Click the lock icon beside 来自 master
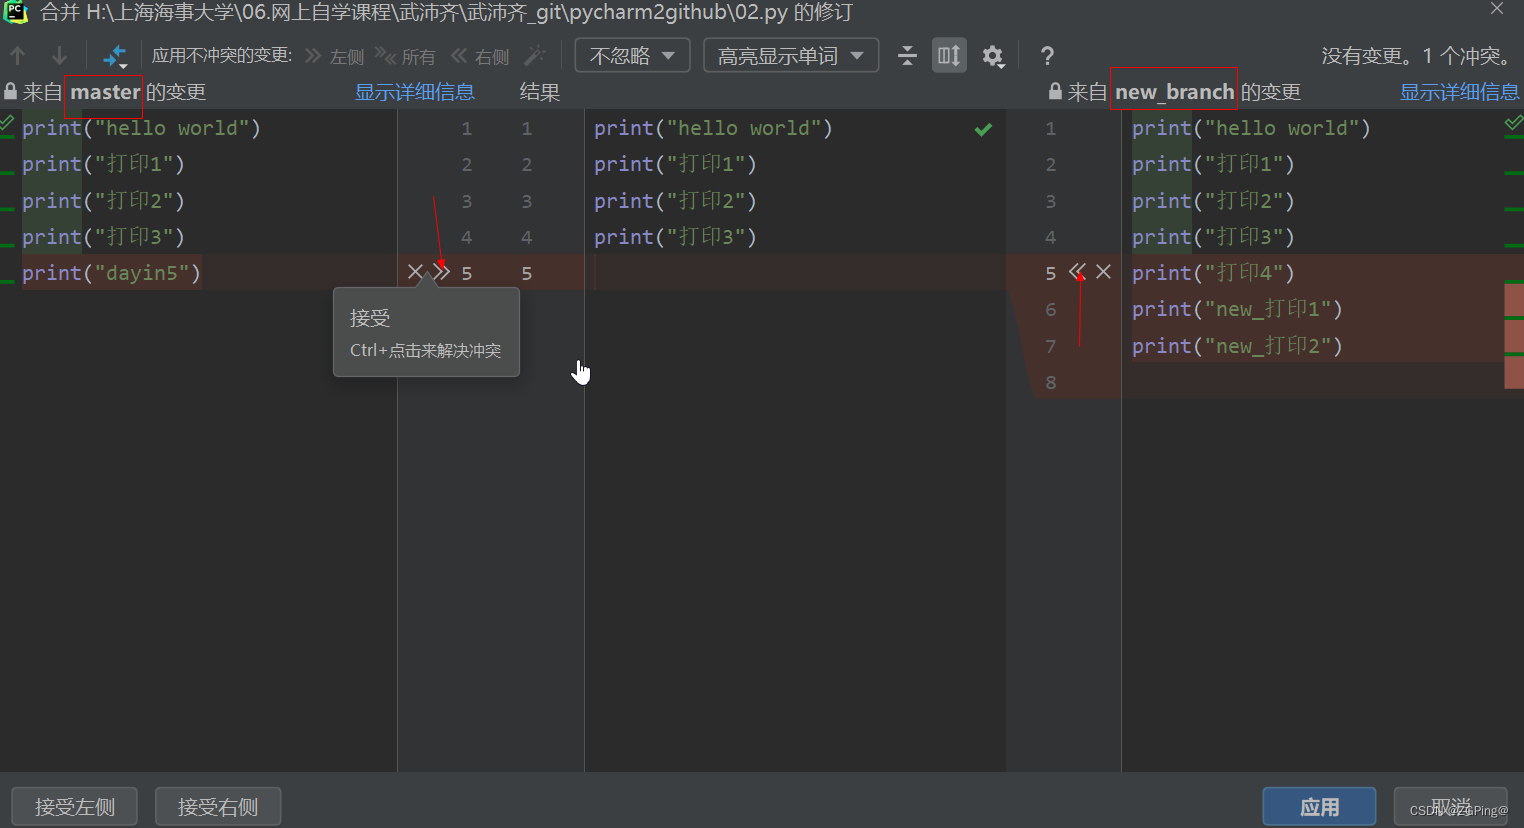This screenshot has width=1524, height=828. (x=11, y=92)
